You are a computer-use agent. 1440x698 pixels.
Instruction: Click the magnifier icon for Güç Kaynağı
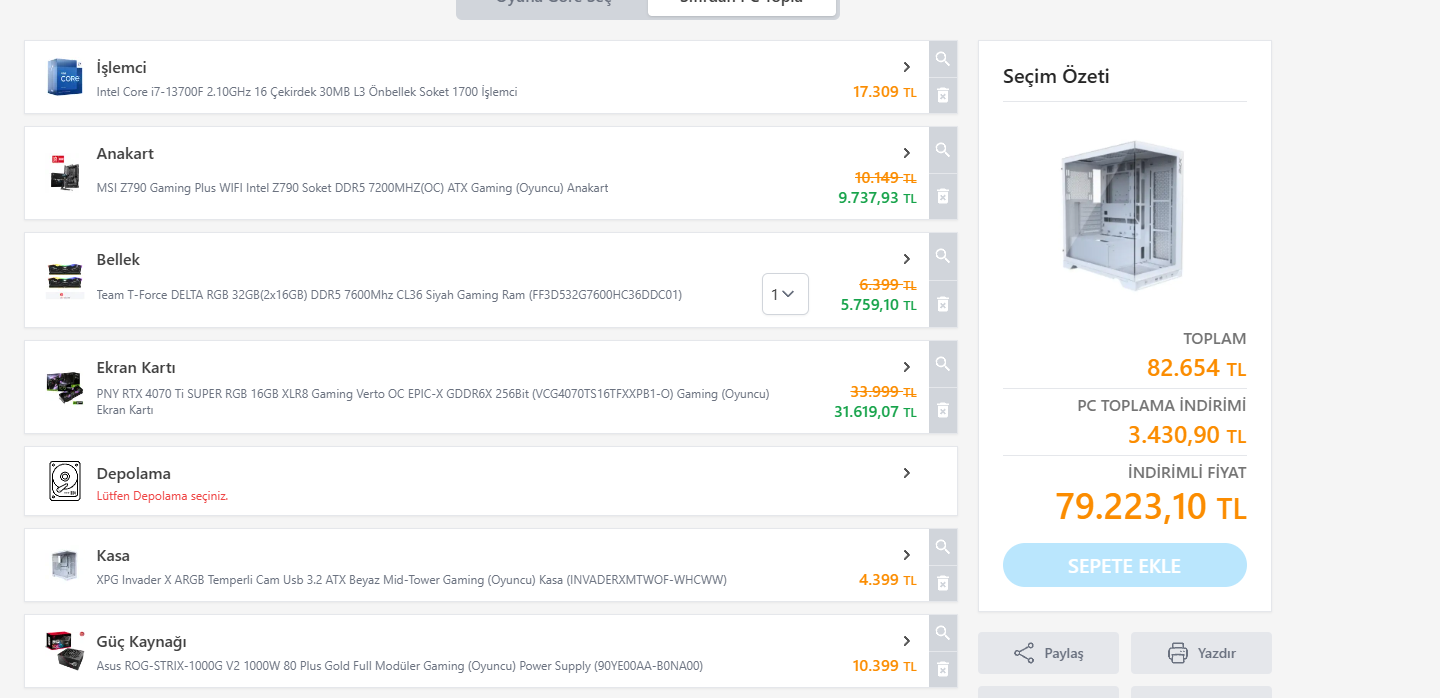point(942,632)
